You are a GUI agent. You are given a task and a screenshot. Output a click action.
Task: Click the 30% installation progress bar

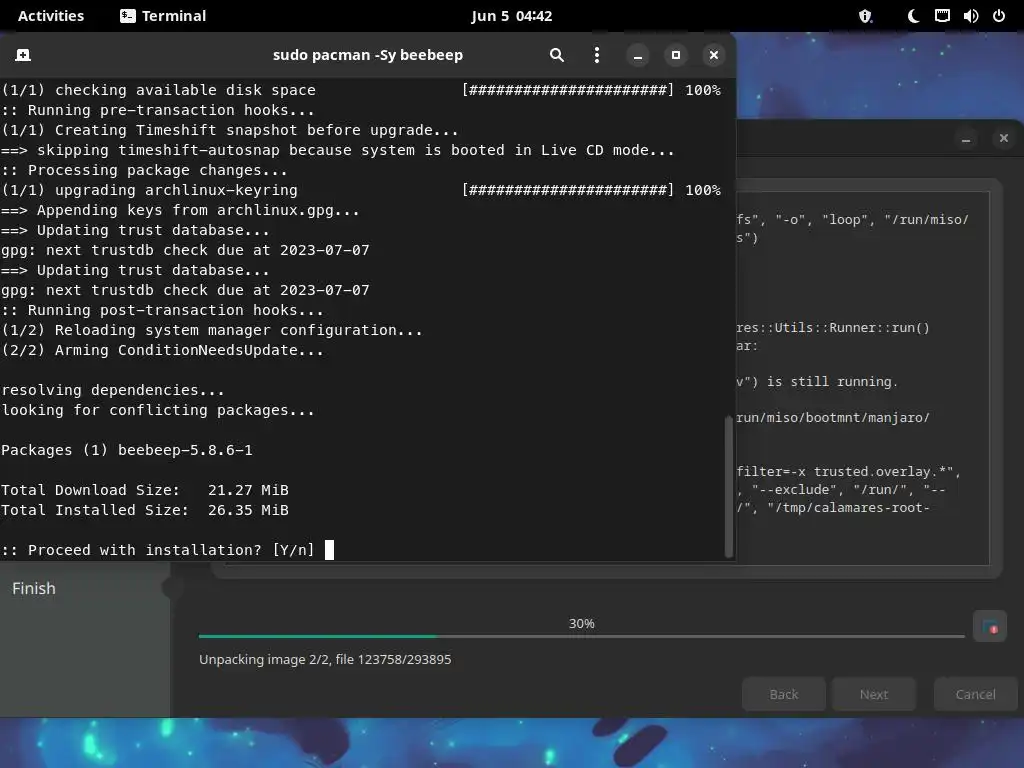coord(581,635)
